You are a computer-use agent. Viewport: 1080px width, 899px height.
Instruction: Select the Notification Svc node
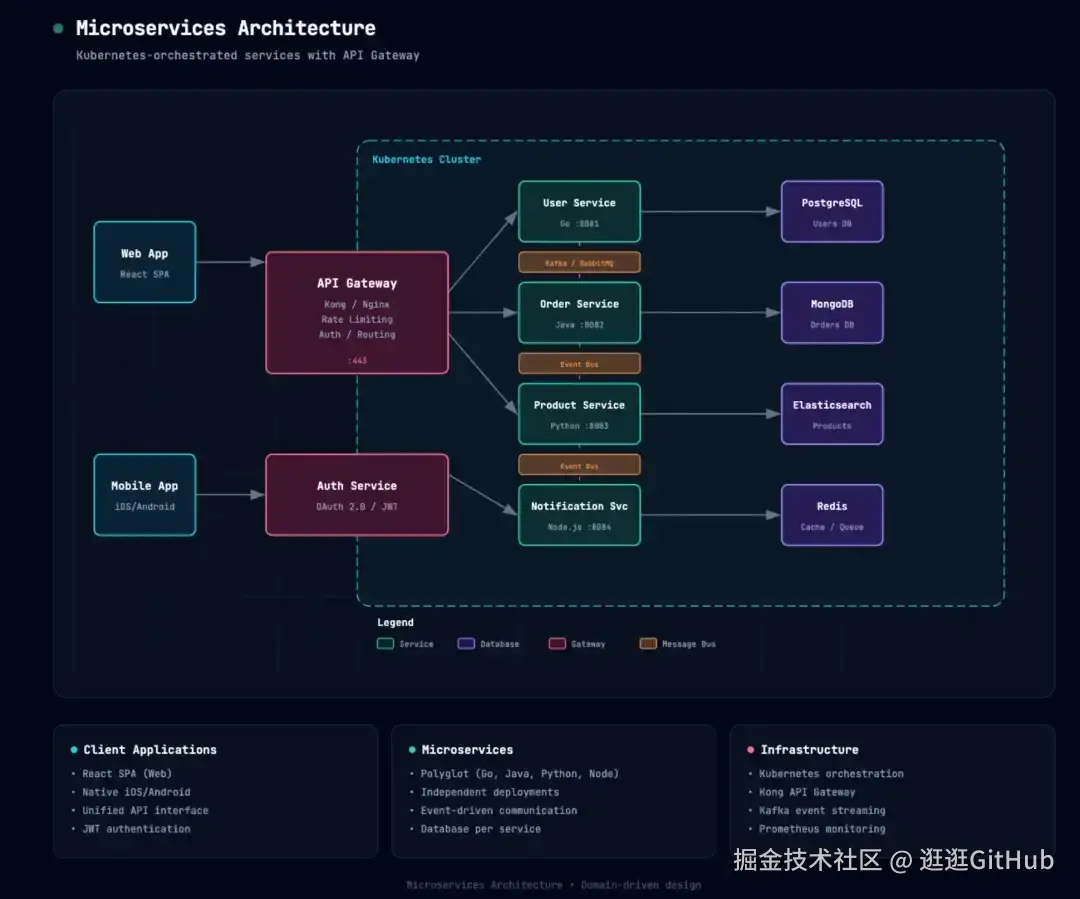(x=579, y=515)
